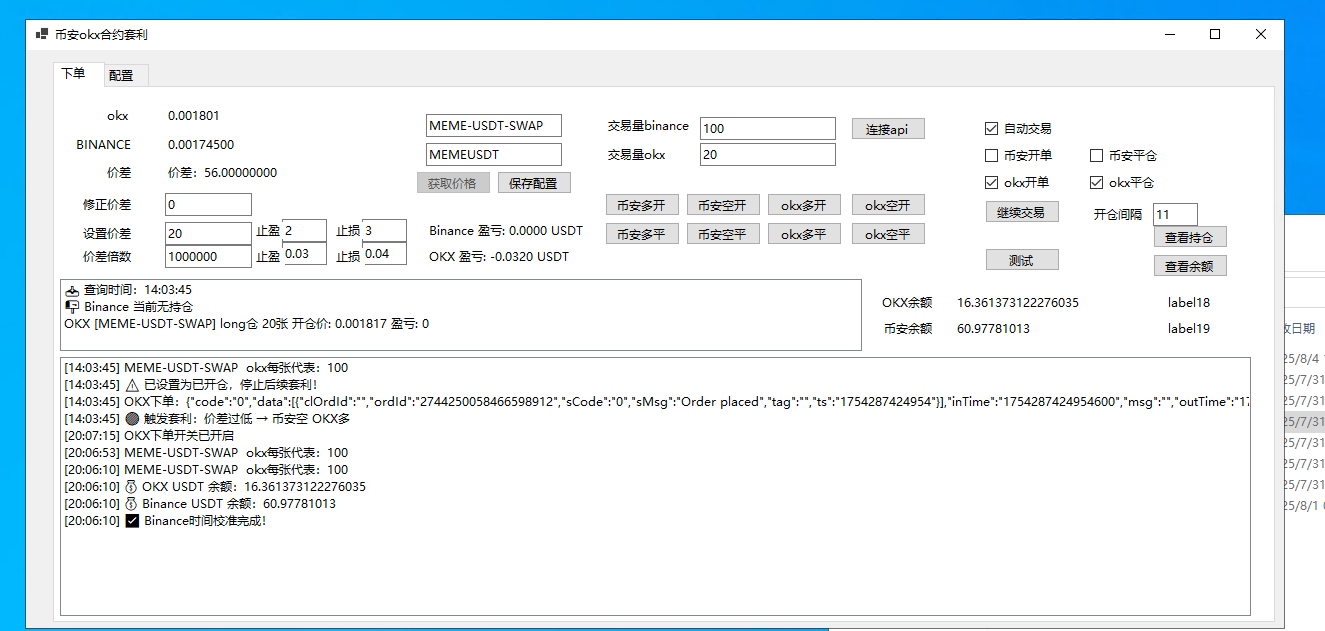Click the okx price value 0.001801
The image size is (1325, 631).
194,116
